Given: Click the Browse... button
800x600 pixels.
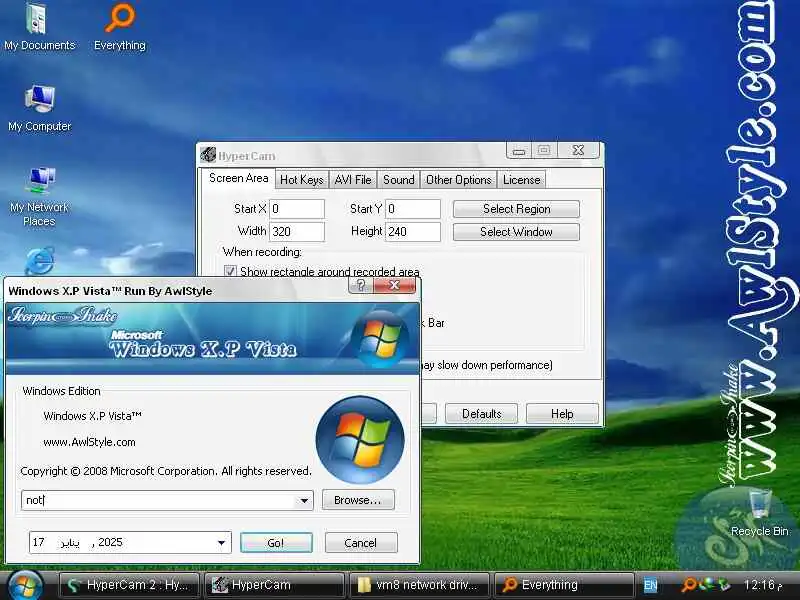Looking at the screenshot, I should click(x=358, y=500).
